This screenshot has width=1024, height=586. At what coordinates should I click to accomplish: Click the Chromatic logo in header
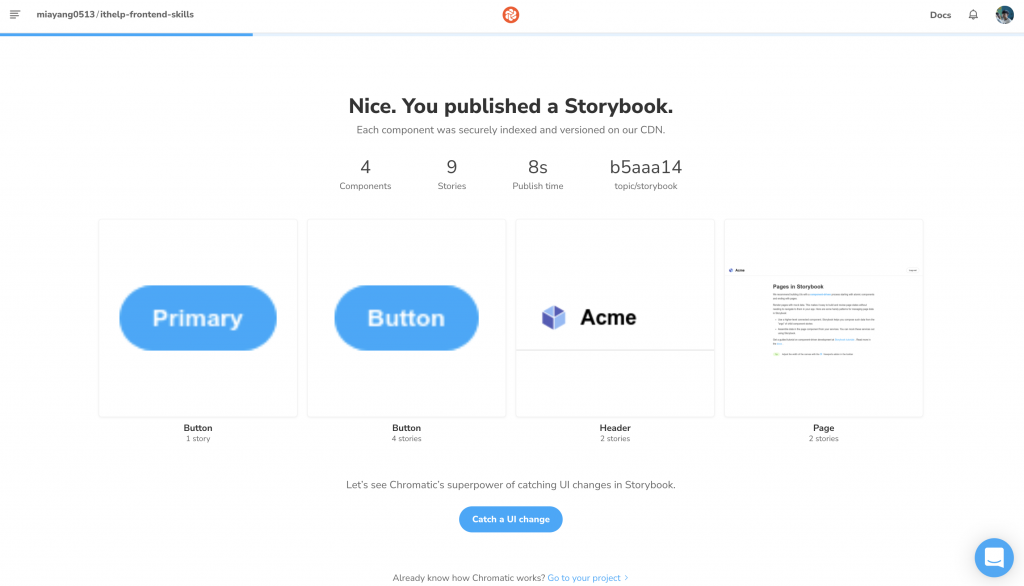(x=511, y=14)
